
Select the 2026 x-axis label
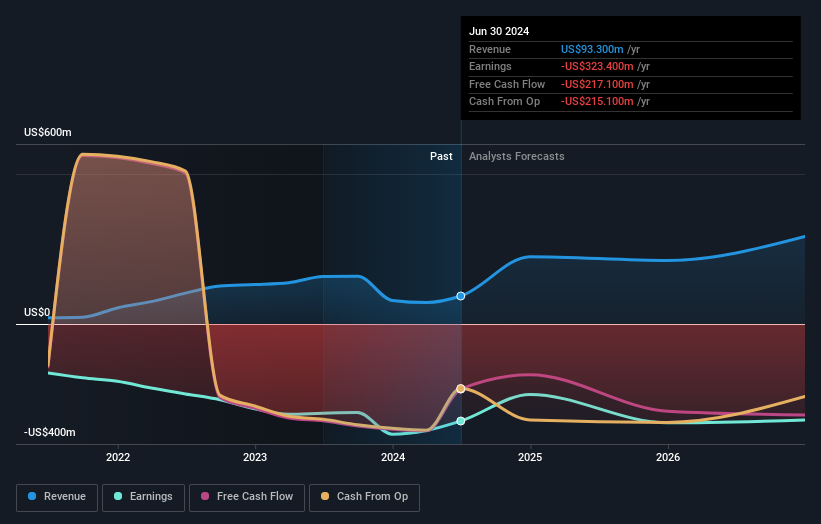668,458
